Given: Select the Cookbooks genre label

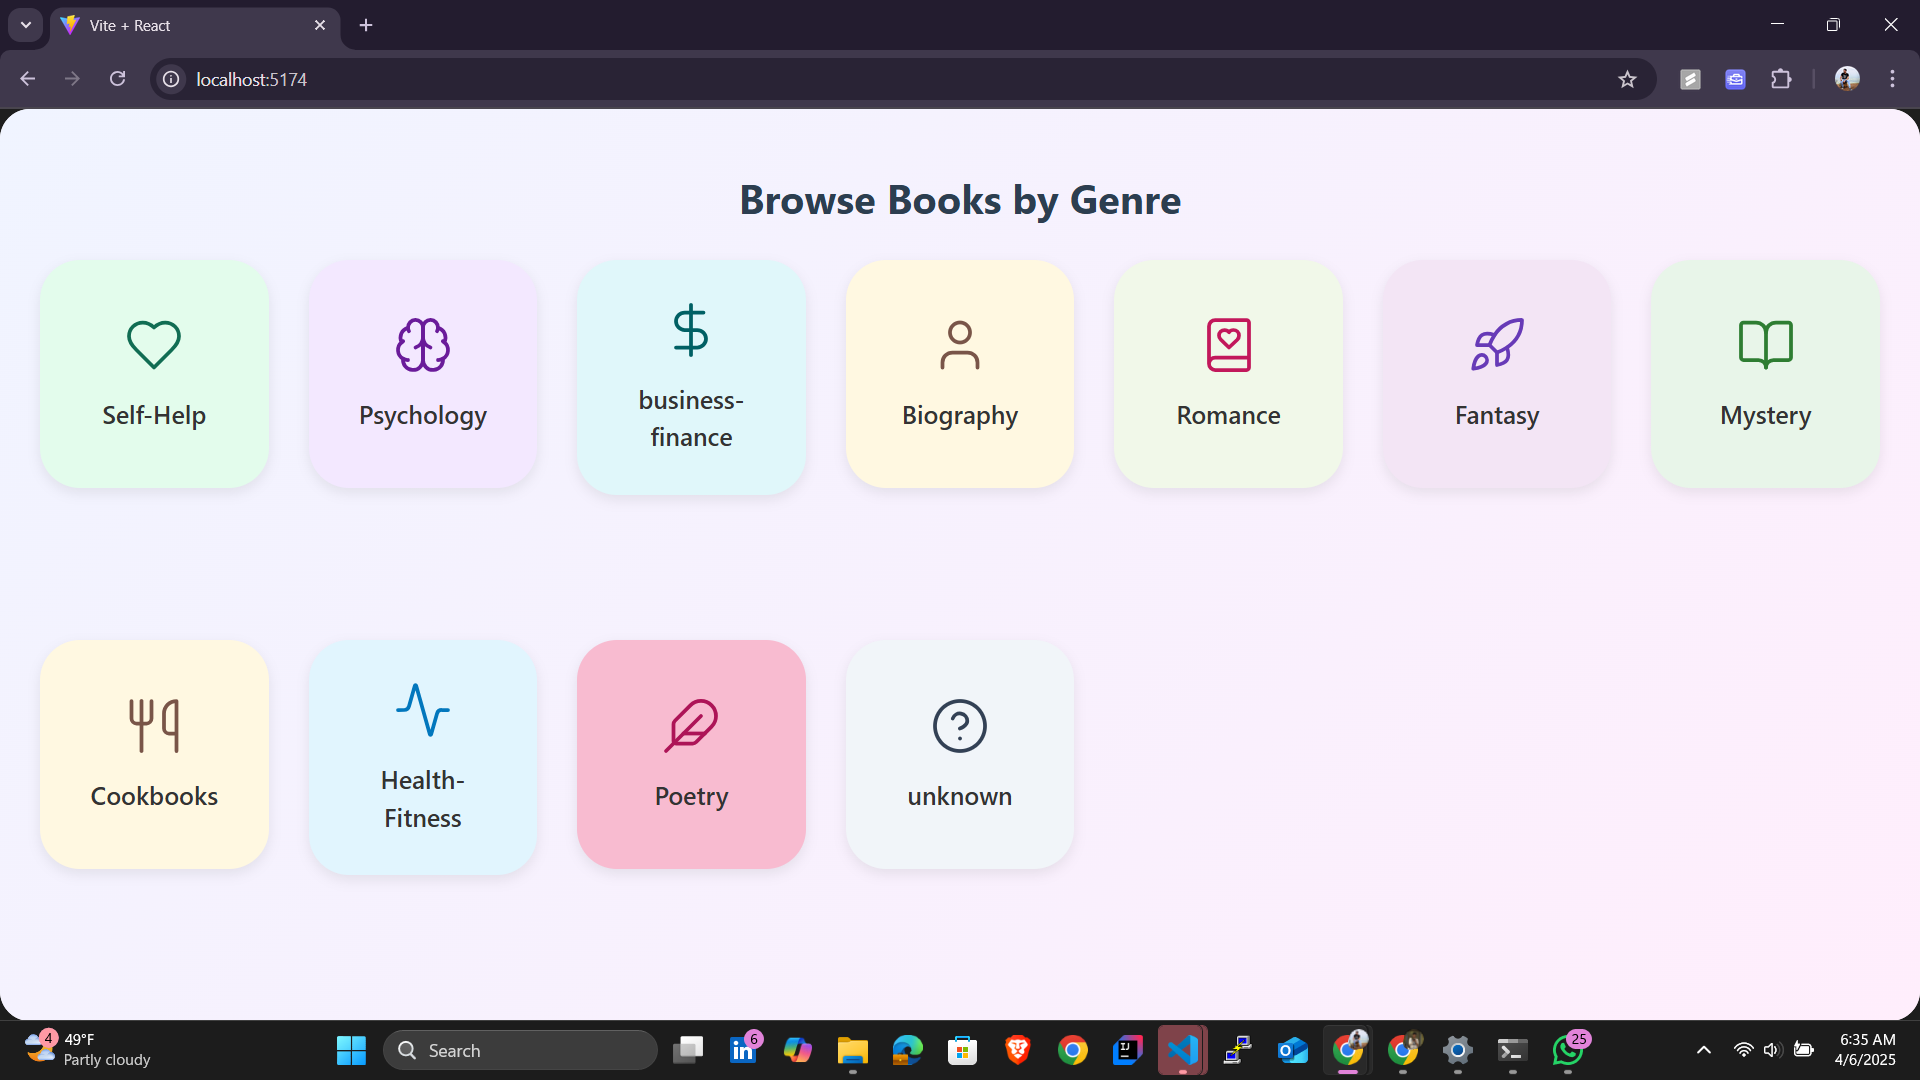Looking at the screenshot, I should [154, 796].
